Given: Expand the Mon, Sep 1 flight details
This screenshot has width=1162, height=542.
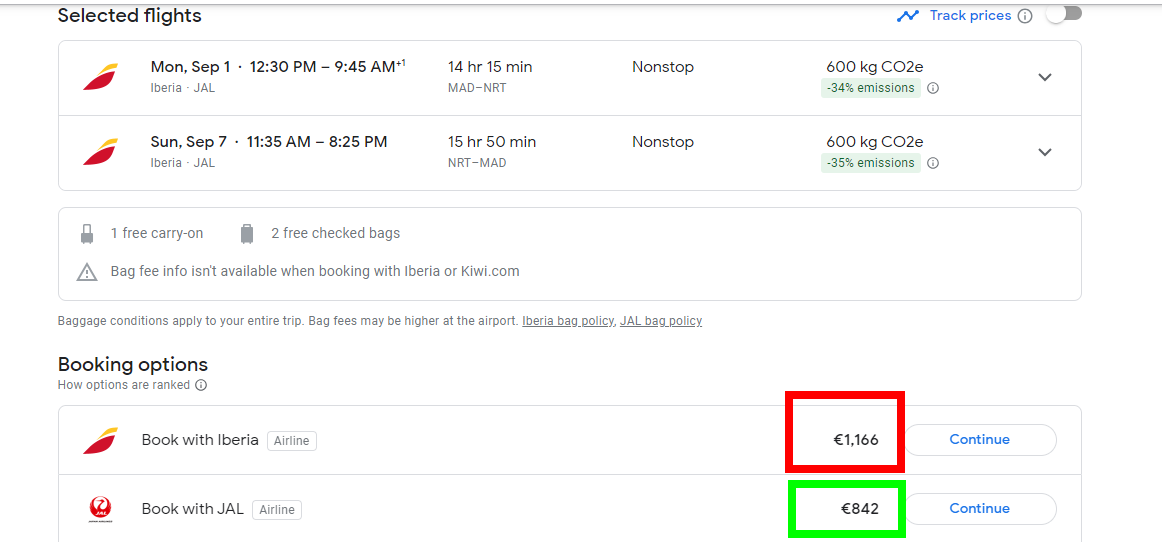Looking at the screenshot, I should click(x=1045, y=77).
